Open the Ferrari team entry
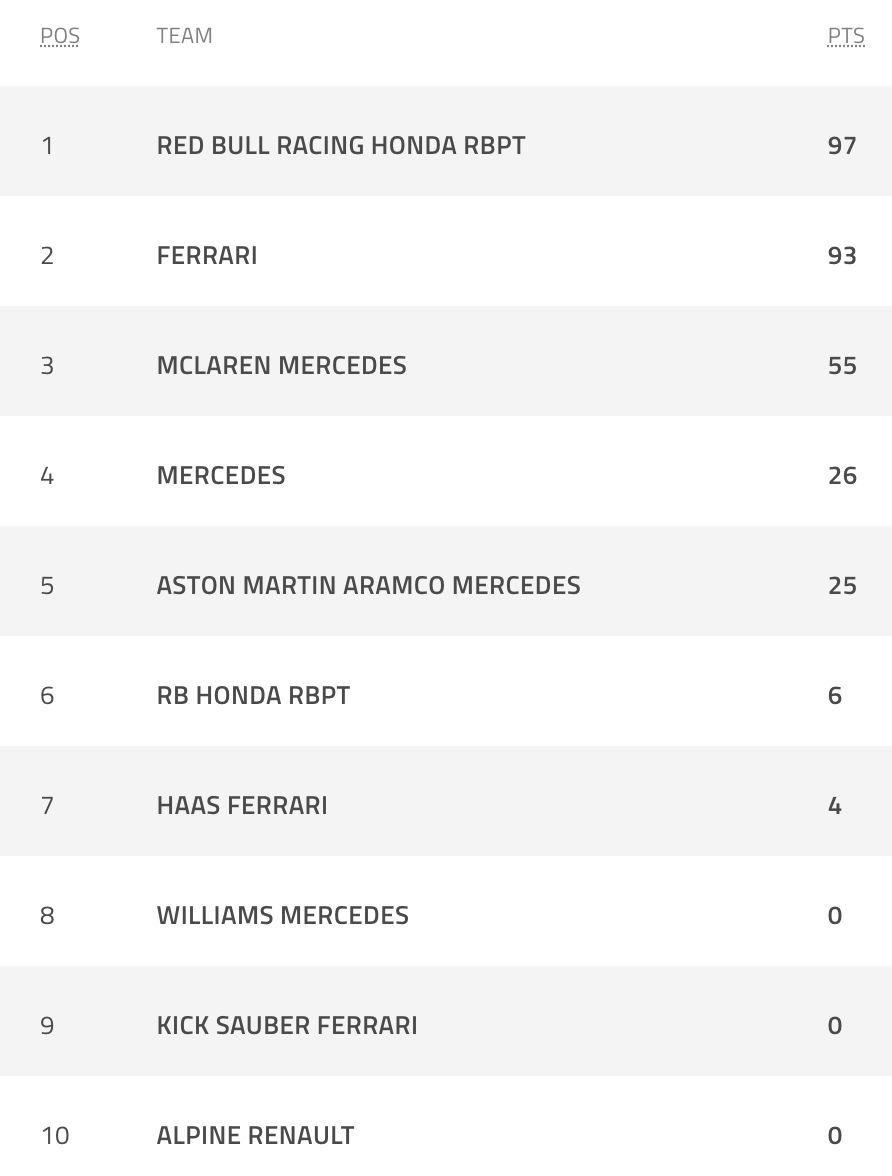 click(x=207, y=256)
